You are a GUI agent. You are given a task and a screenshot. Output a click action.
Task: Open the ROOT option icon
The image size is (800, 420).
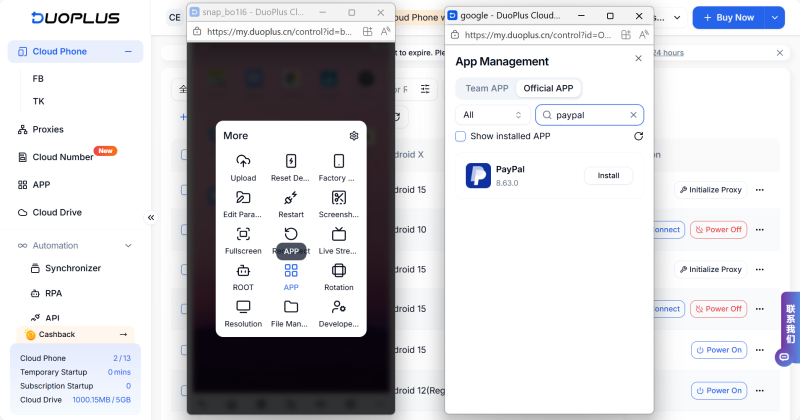[x=243, y=270]
